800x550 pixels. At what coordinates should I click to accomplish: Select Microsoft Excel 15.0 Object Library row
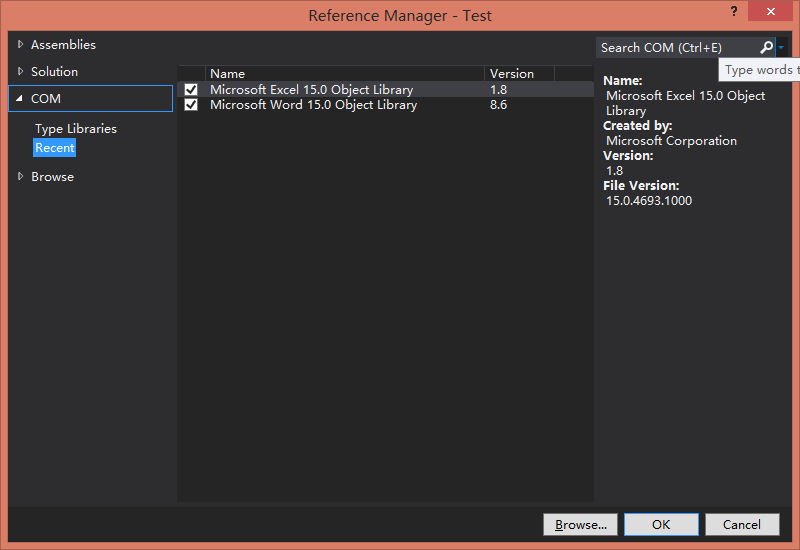tap(386, 90)
